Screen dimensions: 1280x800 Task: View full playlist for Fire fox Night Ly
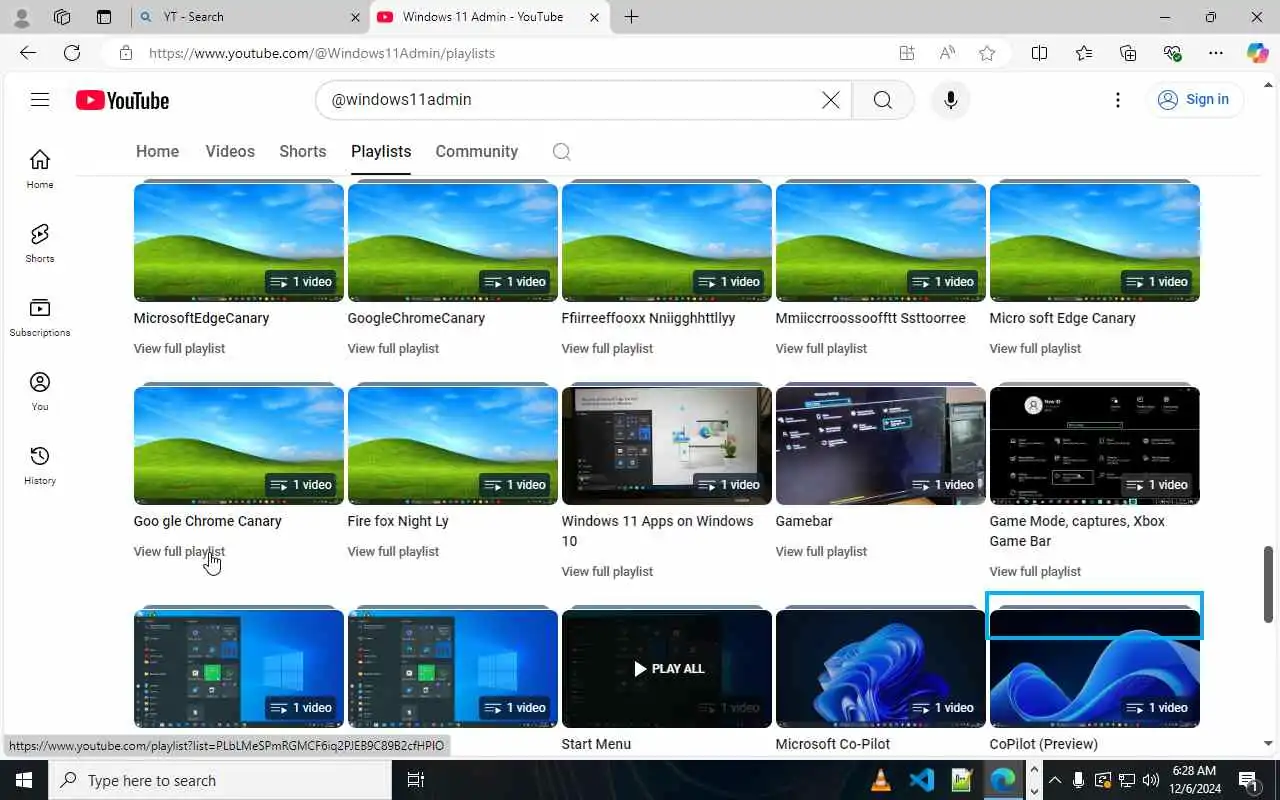click(x=393, y=551)
